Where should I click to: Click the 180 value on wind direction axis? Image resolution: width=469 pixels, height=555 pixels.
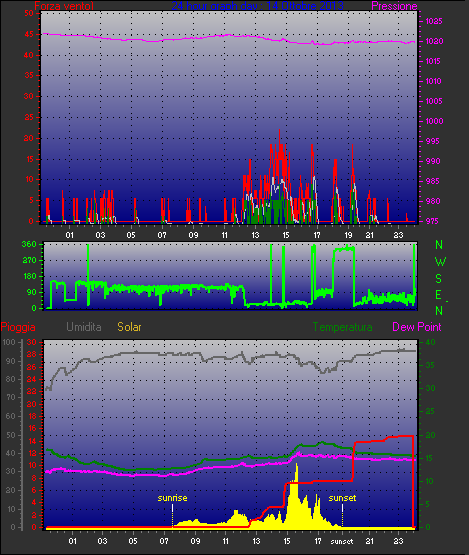[x=29, y=276]
